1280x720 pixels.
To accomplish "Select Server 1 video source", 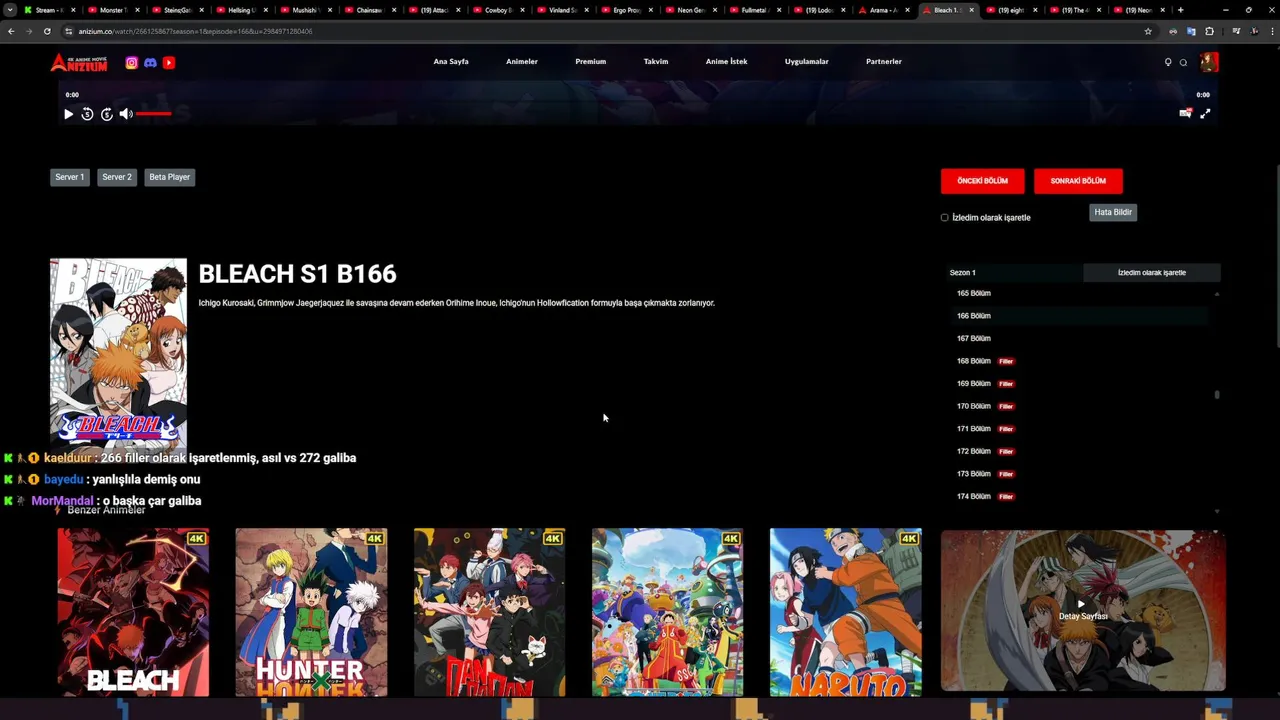I will [x=69, y=177].
